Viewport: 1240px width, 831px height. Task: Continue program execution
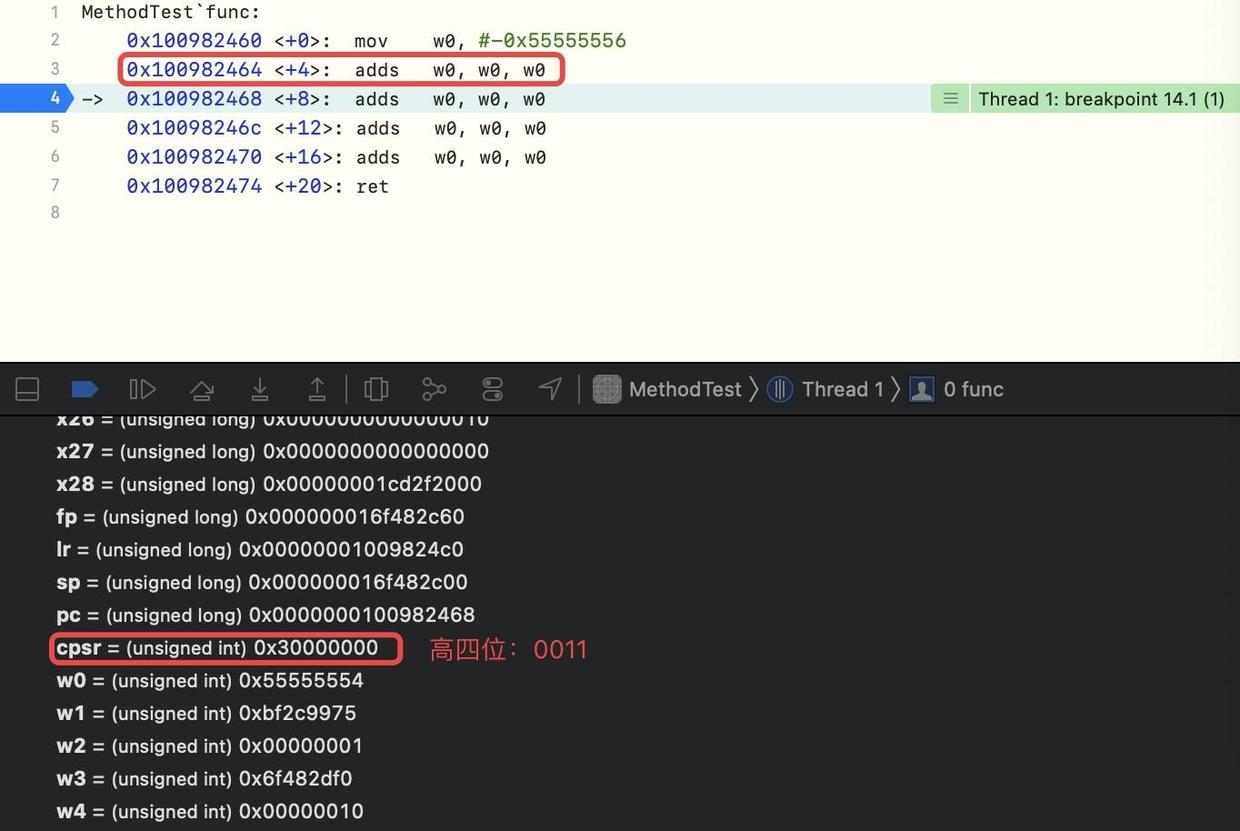tap(142, 389)
